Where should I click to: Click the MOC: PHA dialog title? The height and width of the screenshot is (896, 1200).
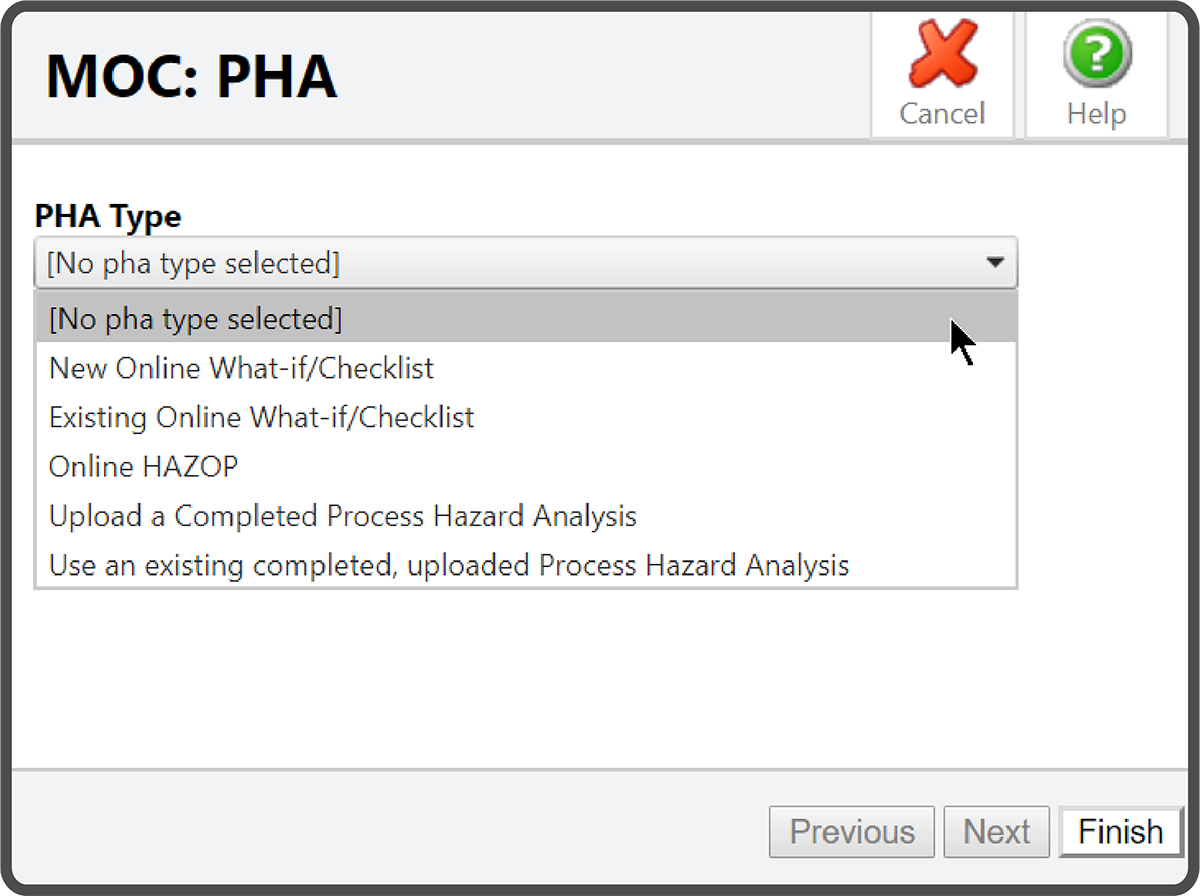189,75
